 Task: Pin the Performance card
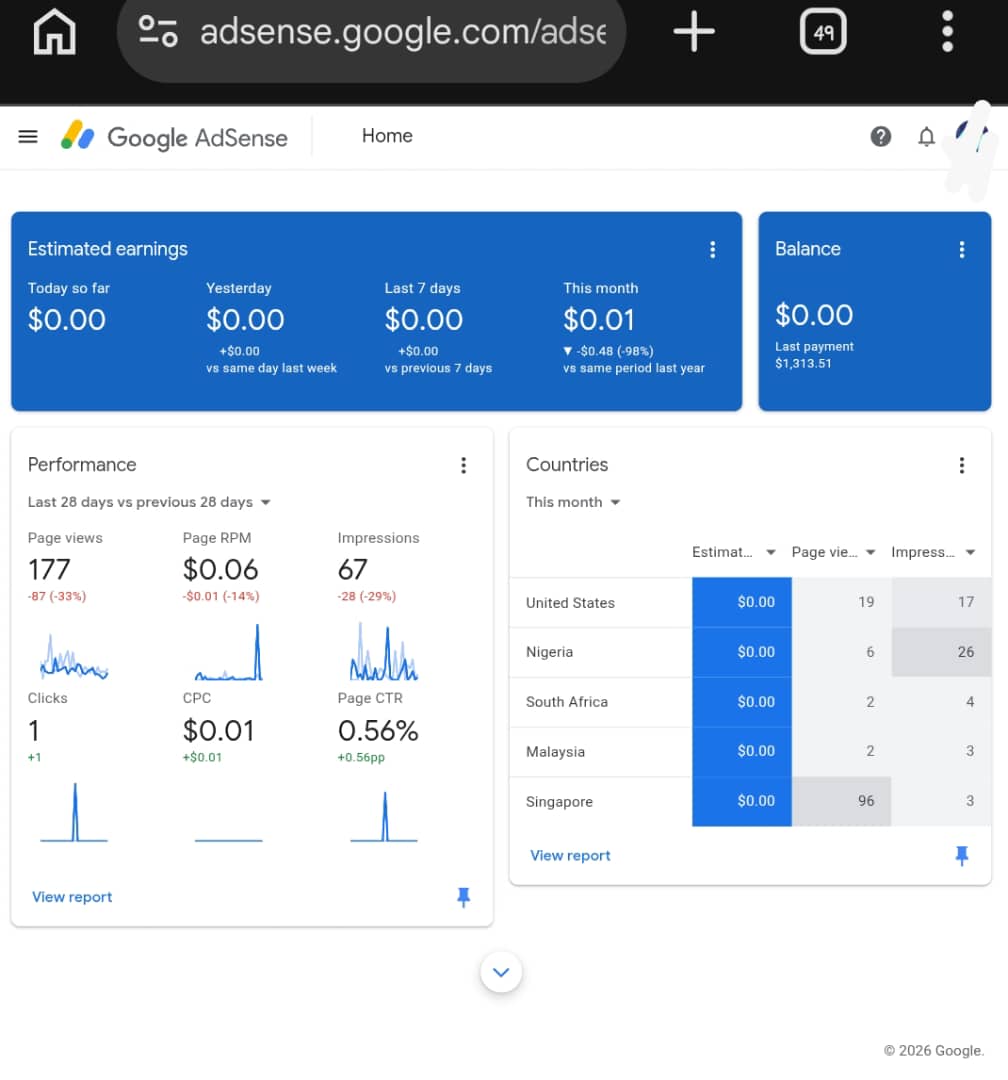463,899
